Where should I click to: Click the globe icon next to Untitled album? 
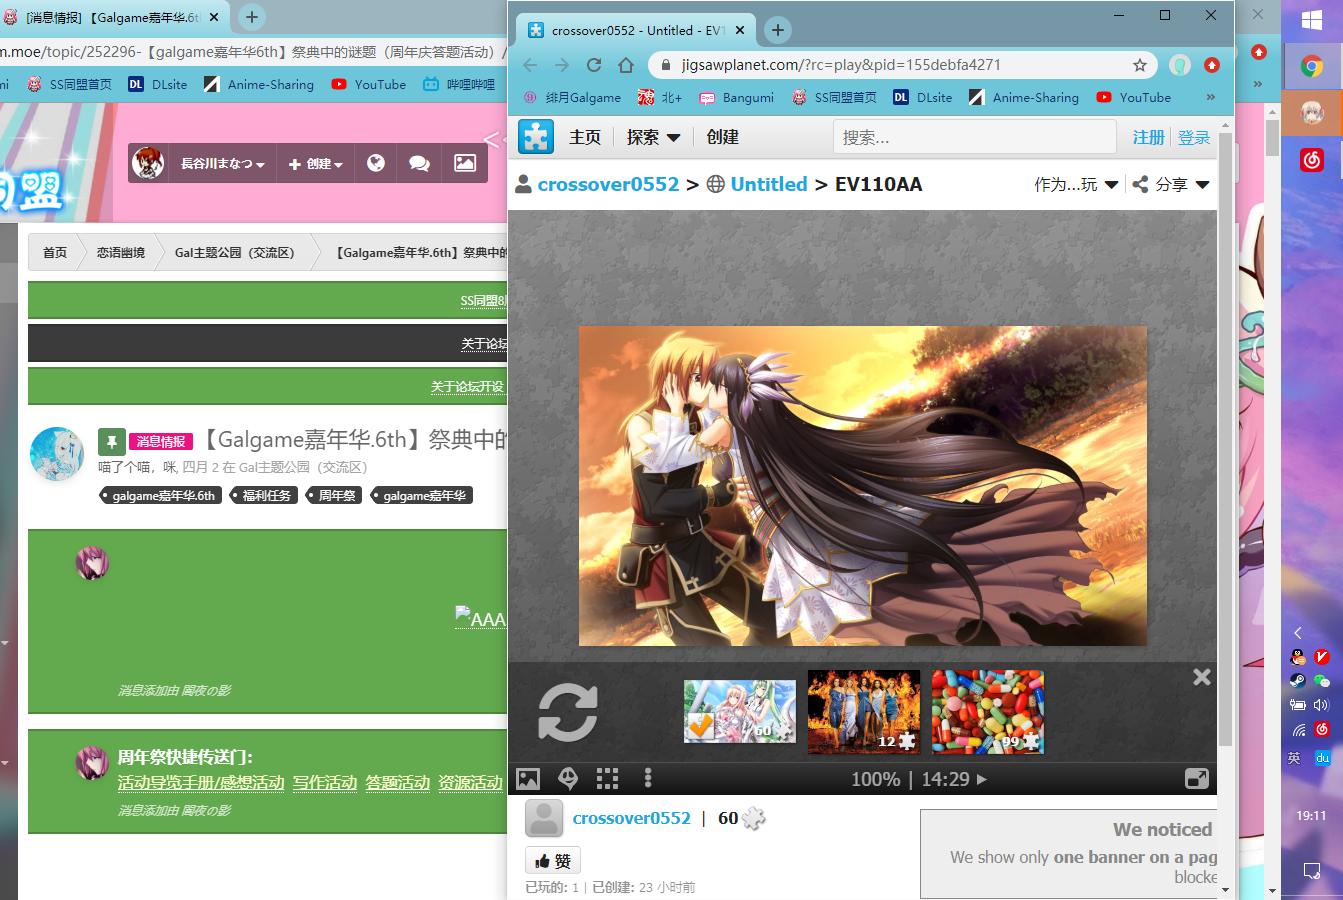[x=716, y=184]
